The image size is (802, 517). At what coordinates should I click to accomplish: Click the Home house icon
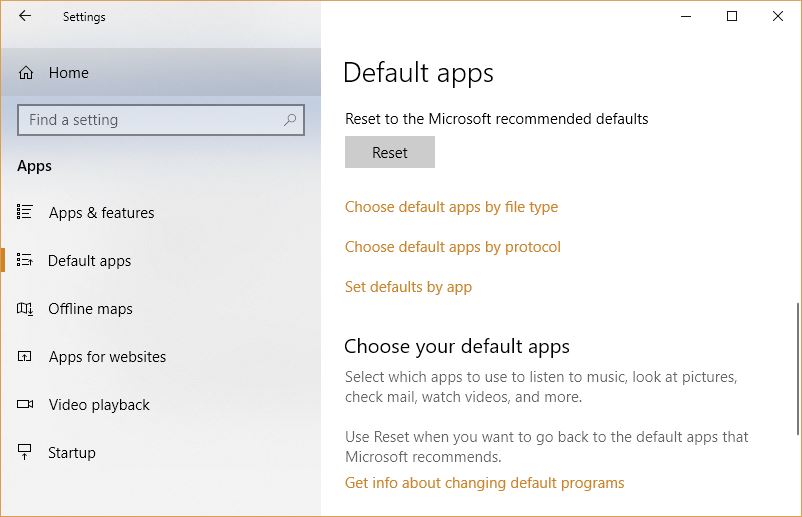(x=26, y=73)
